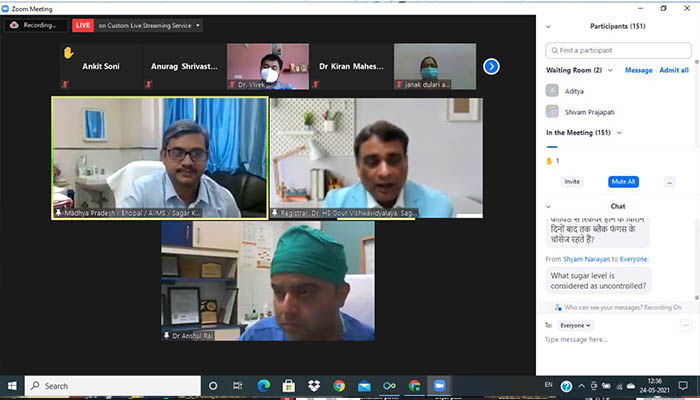This screenshot has height=400, width=700.
Task: Click the chat panel scrollbar
Action: pos(697,257)
